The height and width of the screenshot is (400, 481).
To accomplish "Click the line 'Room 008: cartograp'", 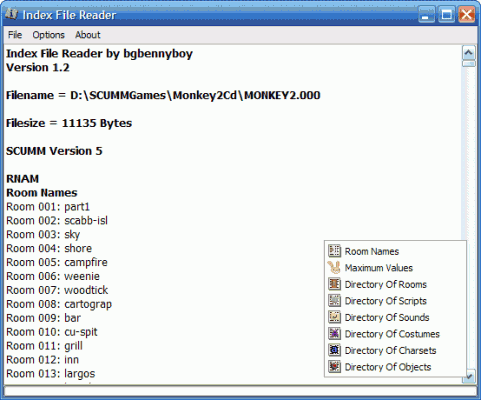I will tap(59, 304).
